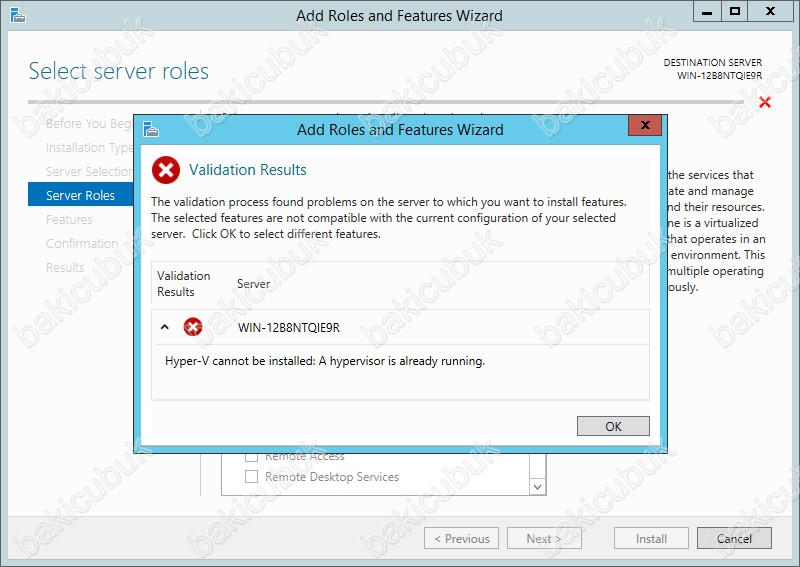Click the wizard icon in the dialog title bar
This screenshot has width=800, height=567.
151,129
